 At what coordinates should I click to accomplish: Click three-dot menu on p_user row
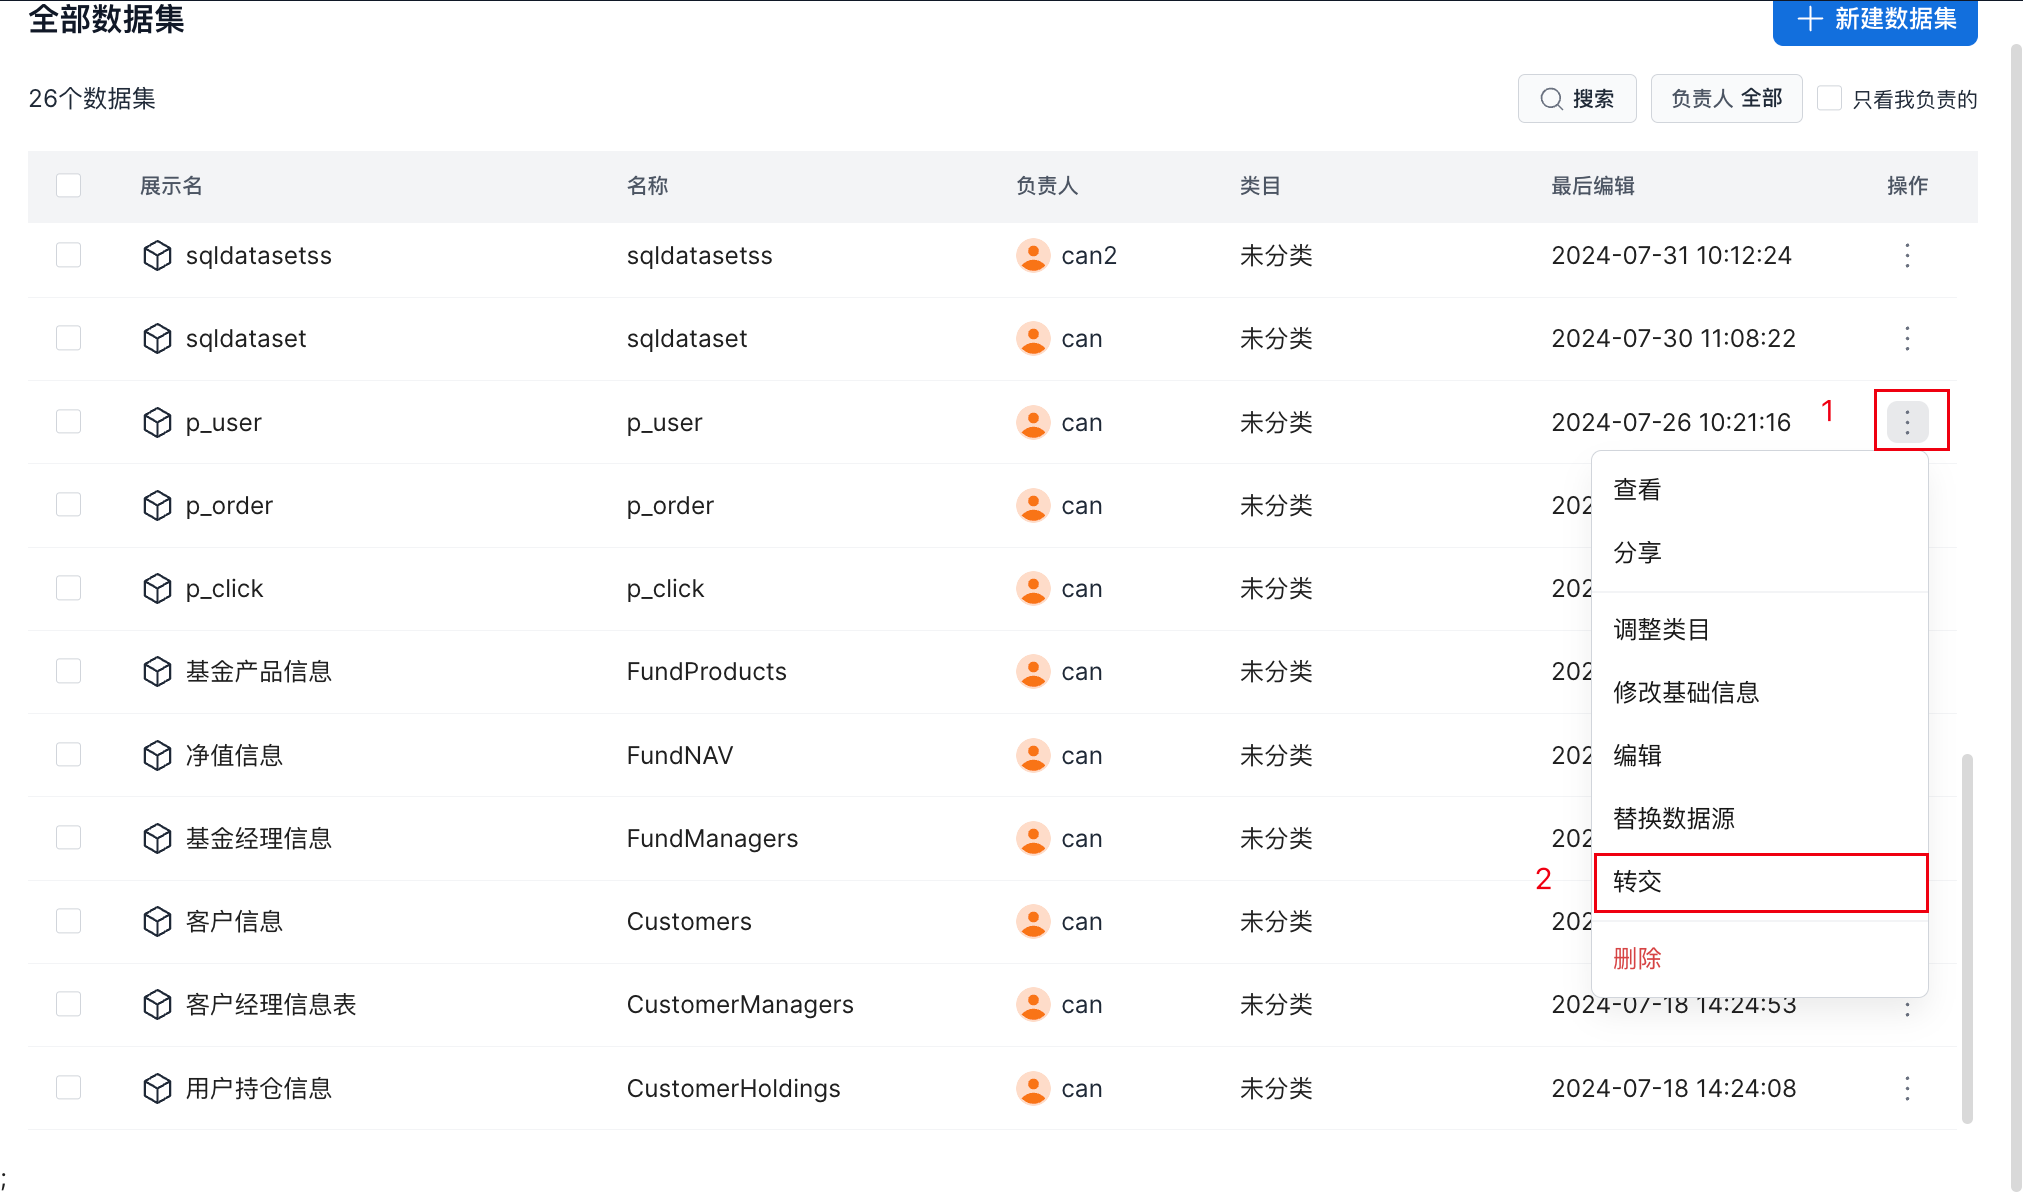[x=1907, y=422]
